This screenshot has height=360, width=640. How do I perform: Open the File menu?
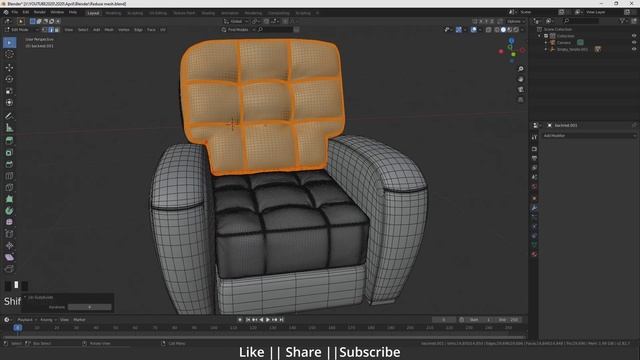(15, 13)
